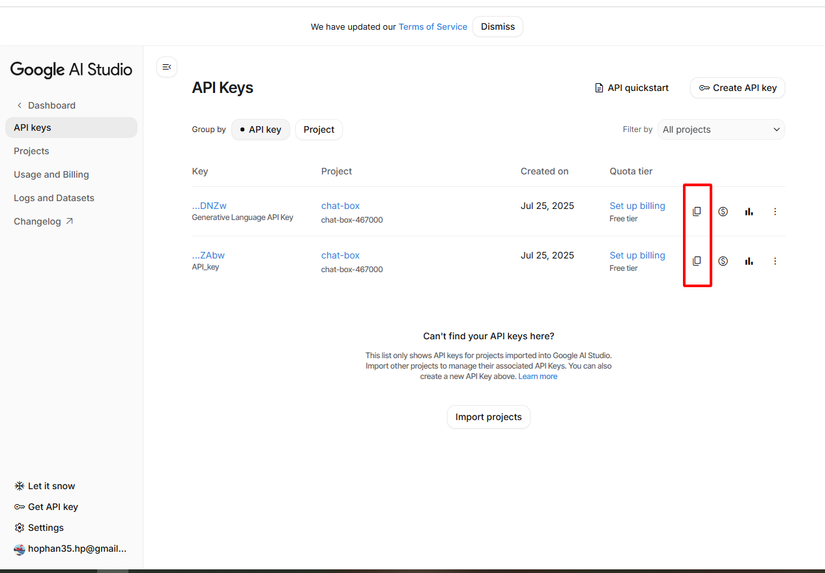Click Generative Language API Key label
The height and width of the screenshot is (573, 825).
(x=243, y=217)
